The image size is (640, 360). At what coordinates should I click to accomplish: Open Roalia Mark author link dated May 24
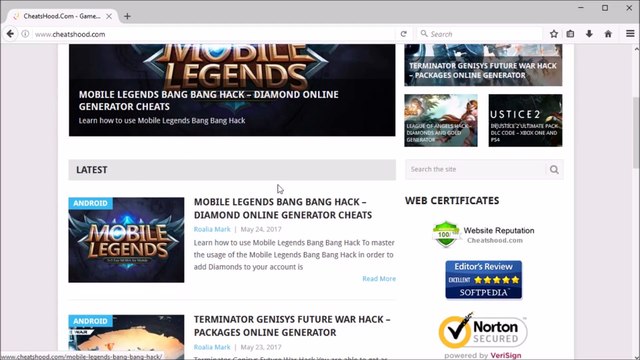point(212,229)
